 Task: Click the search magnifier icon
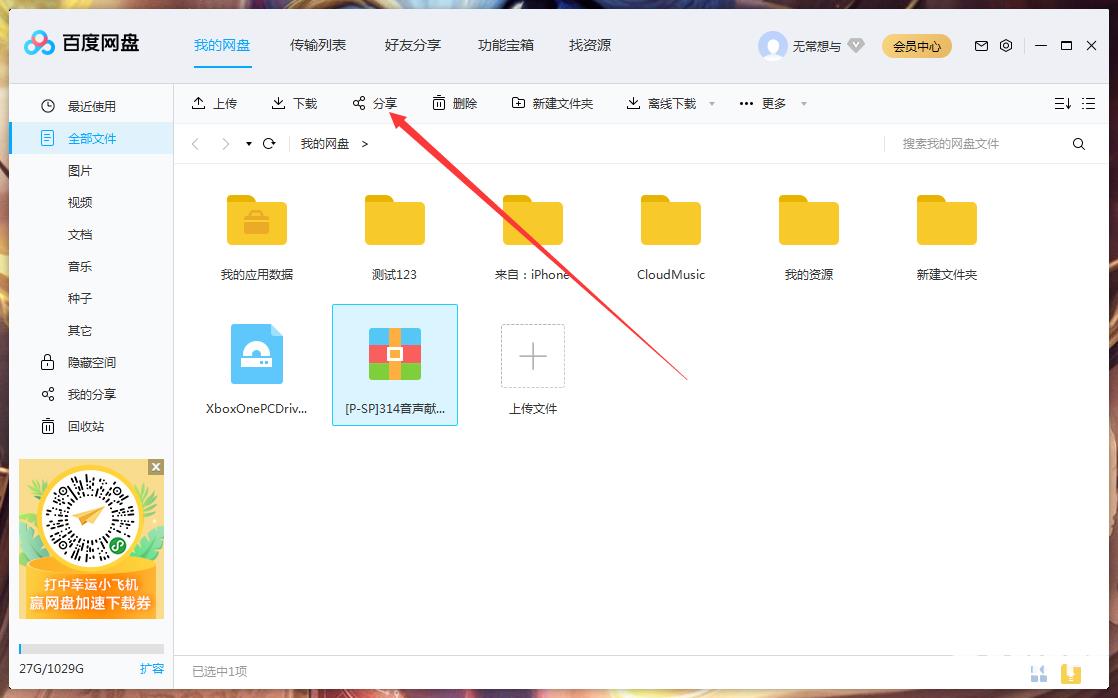(x=1078, y=144)
